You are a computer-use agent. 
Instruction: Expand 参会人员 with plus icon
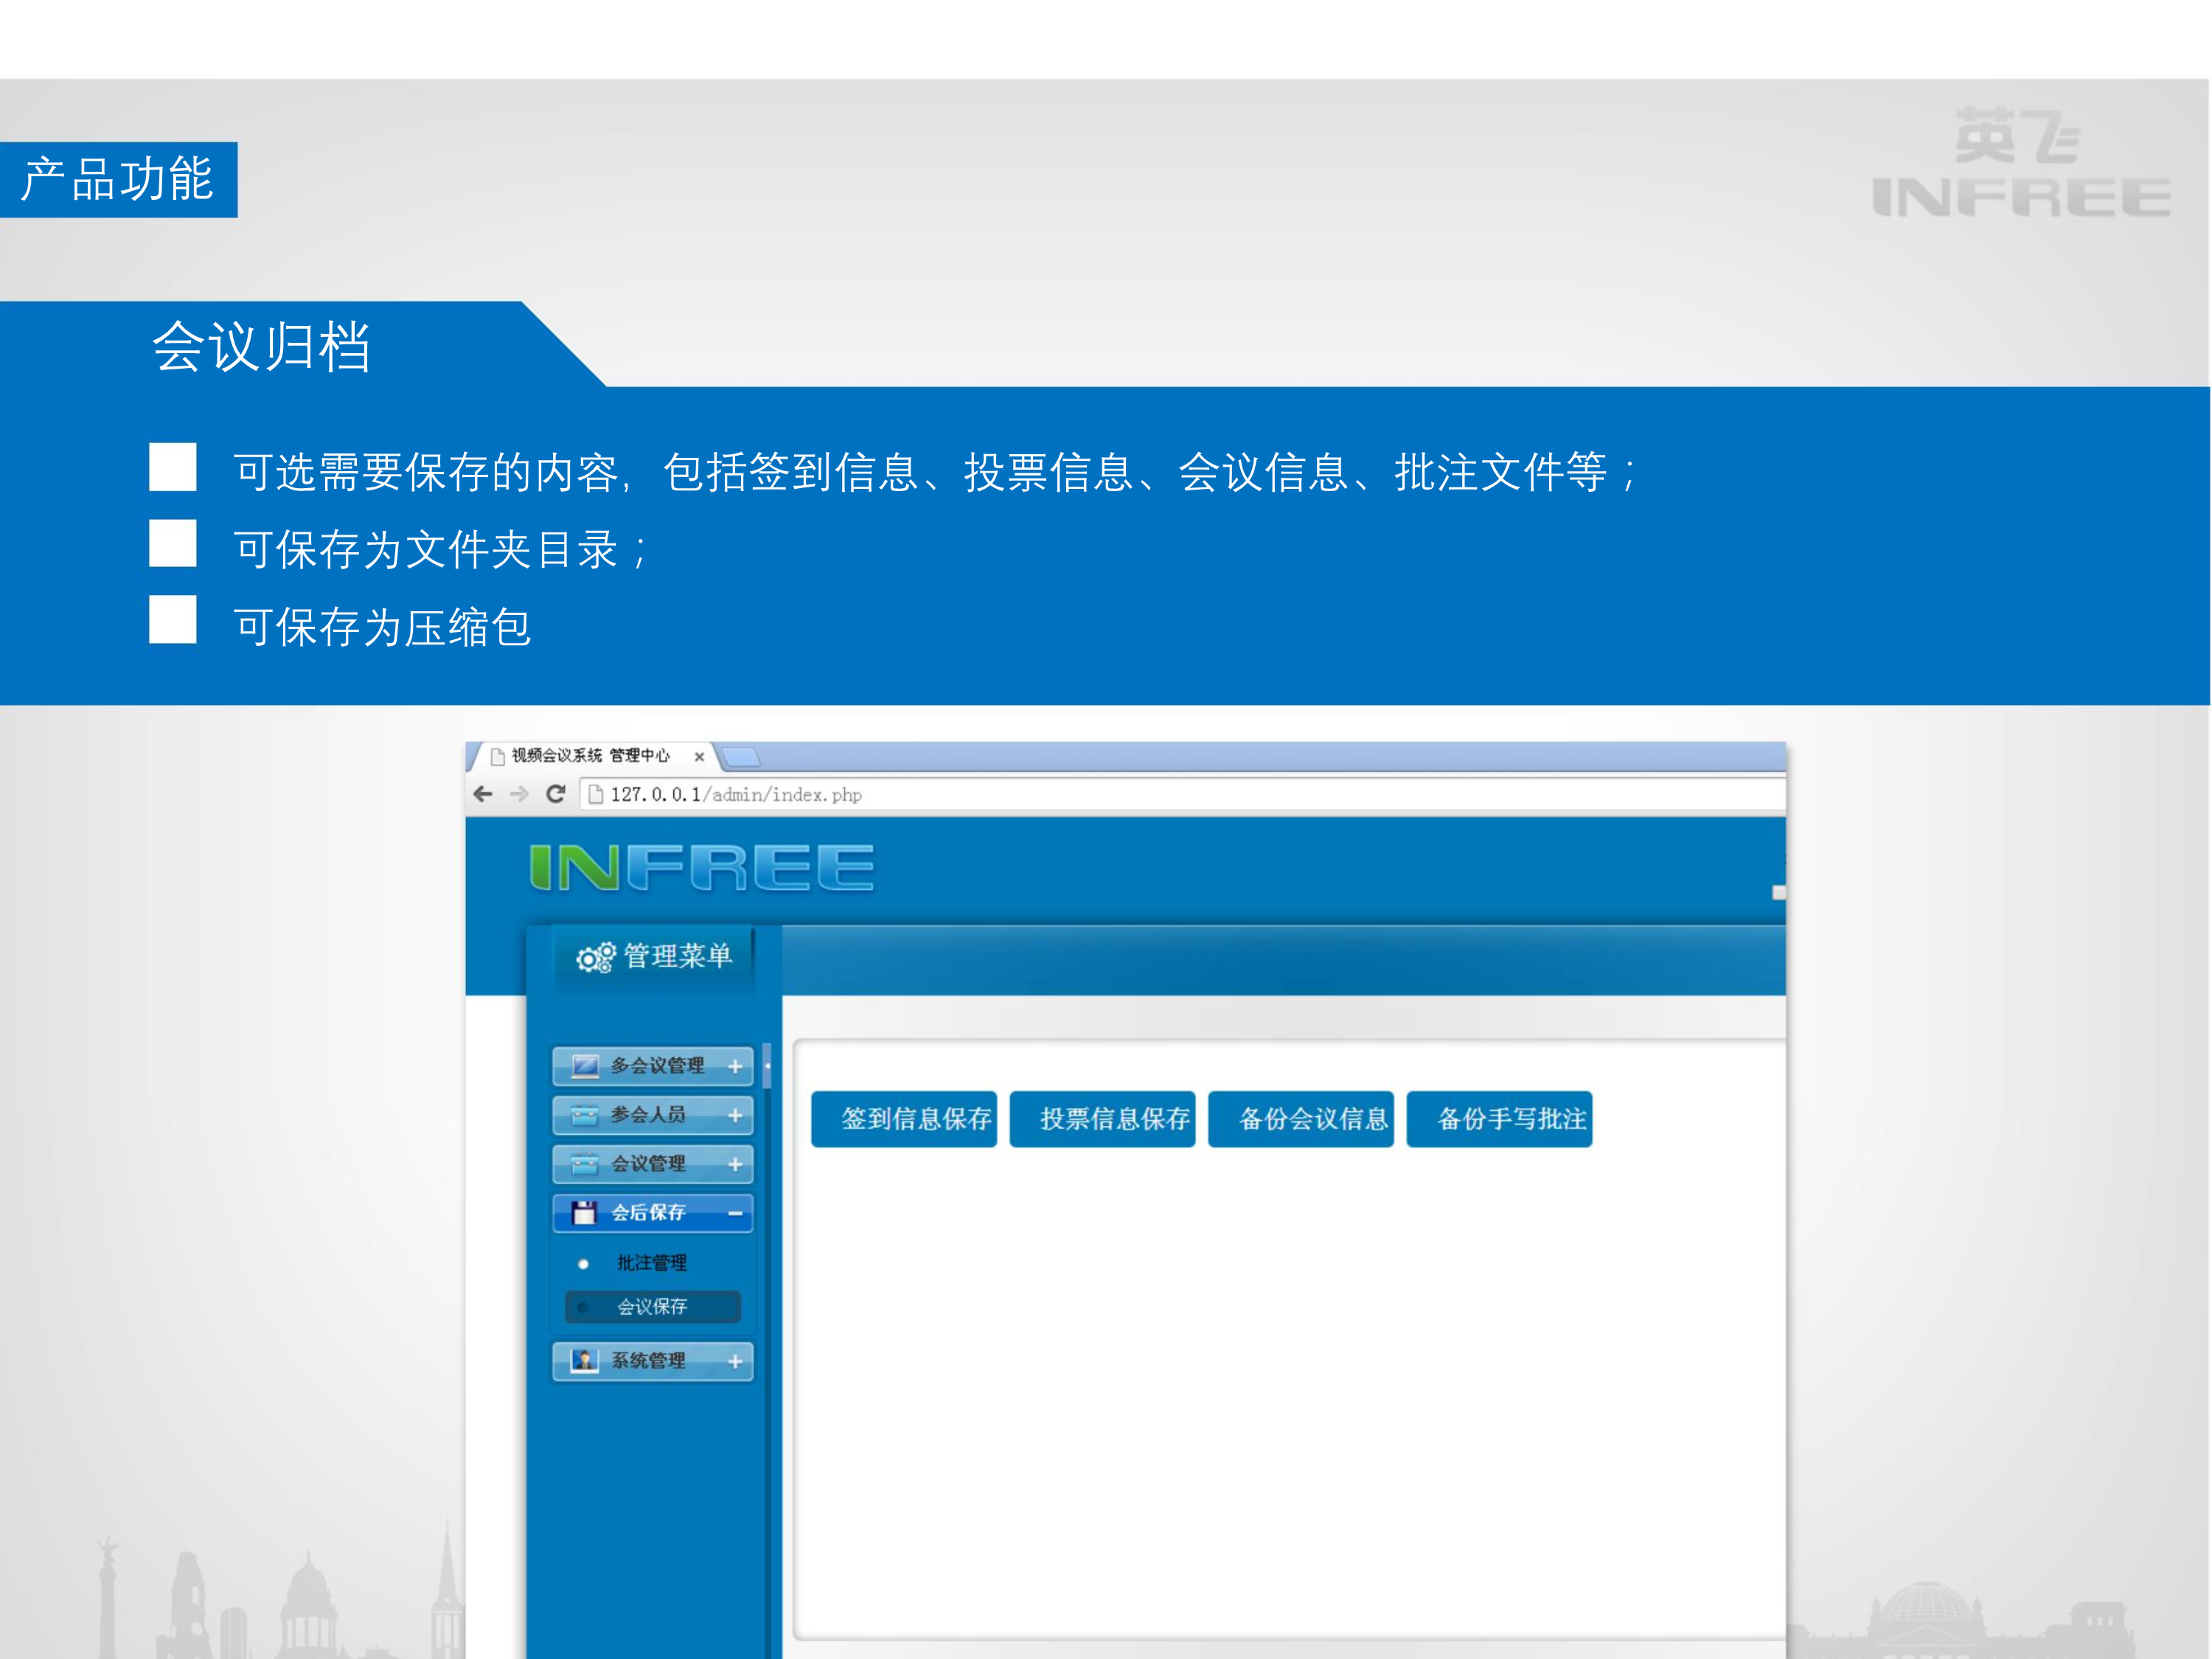(x=735, y=1116)
